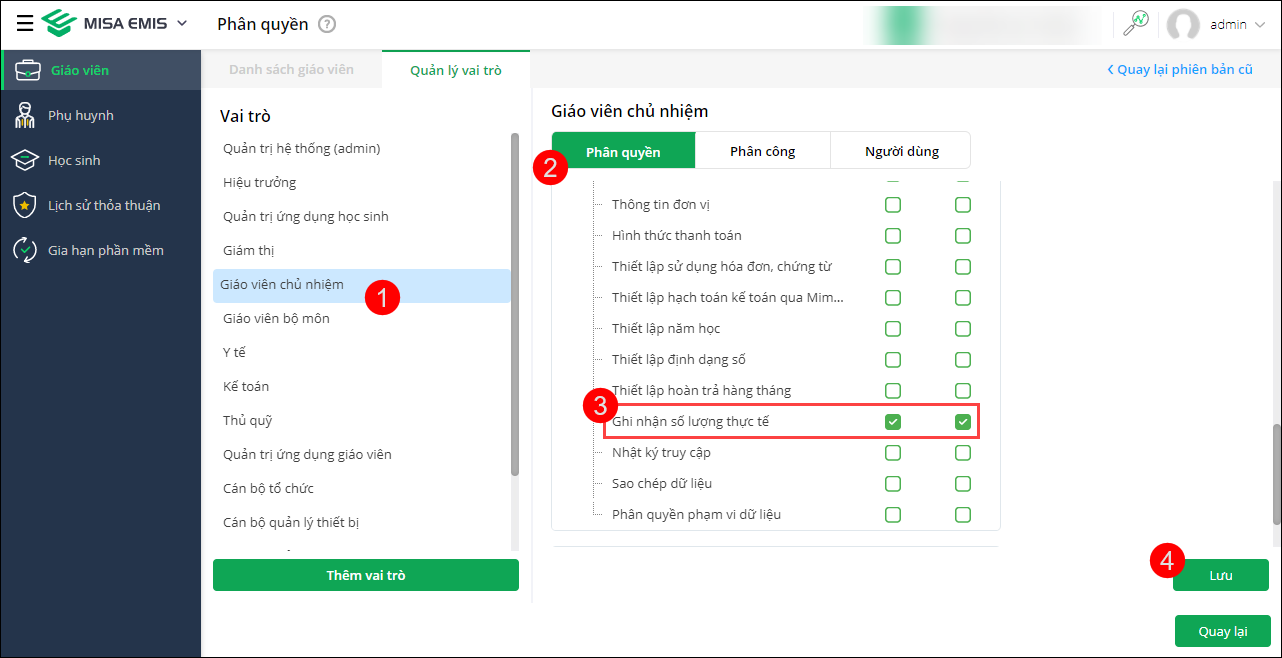
Task: Click Quay lại phiên bản cũ link
Action: coord(1179,70)
